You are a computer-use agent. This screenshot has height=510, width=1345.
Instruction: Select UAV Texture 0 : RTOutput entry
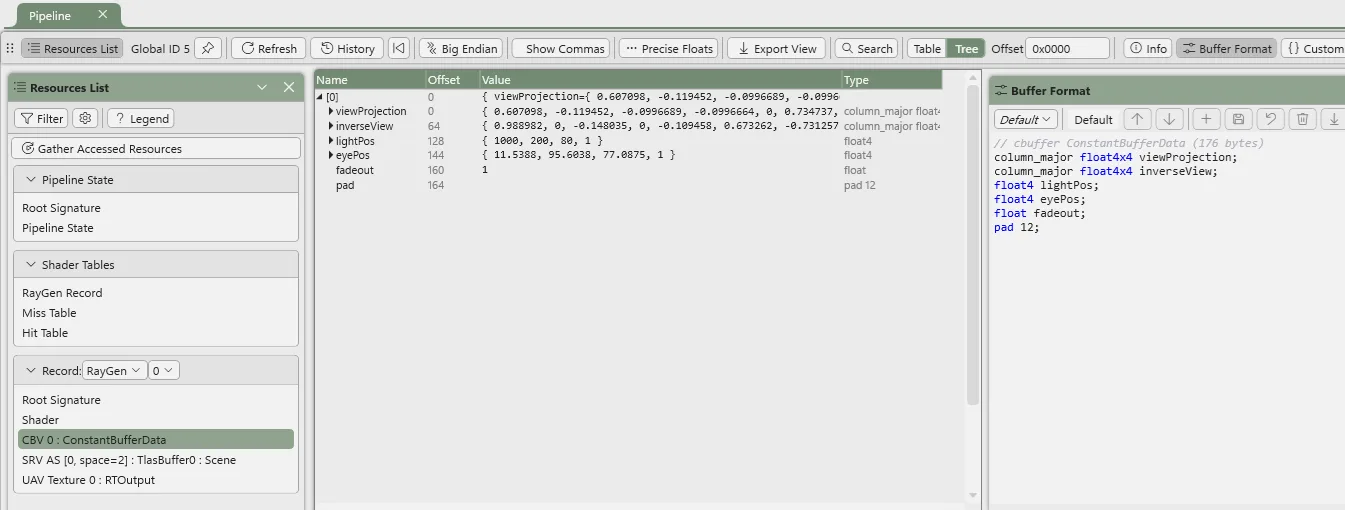88,480
